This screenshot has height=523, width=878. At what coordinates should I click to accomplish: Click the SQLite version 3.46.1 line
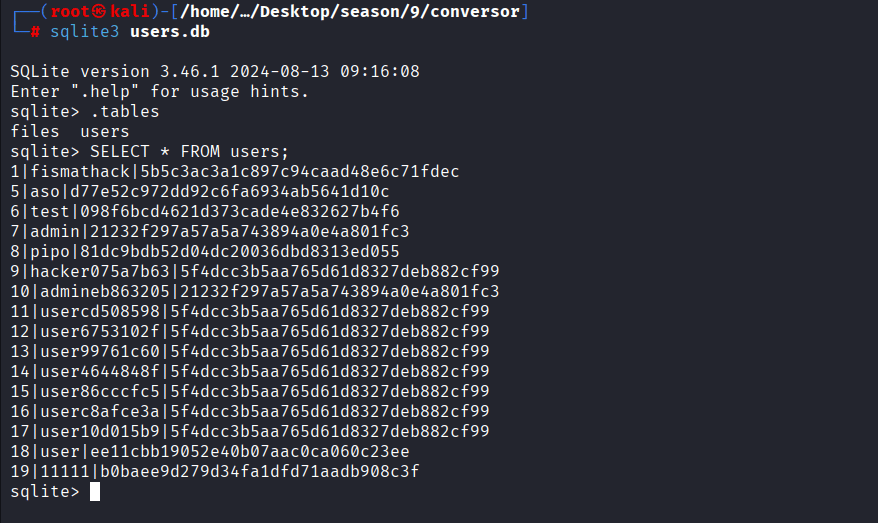pyautogui.click(x=215, y=71)
